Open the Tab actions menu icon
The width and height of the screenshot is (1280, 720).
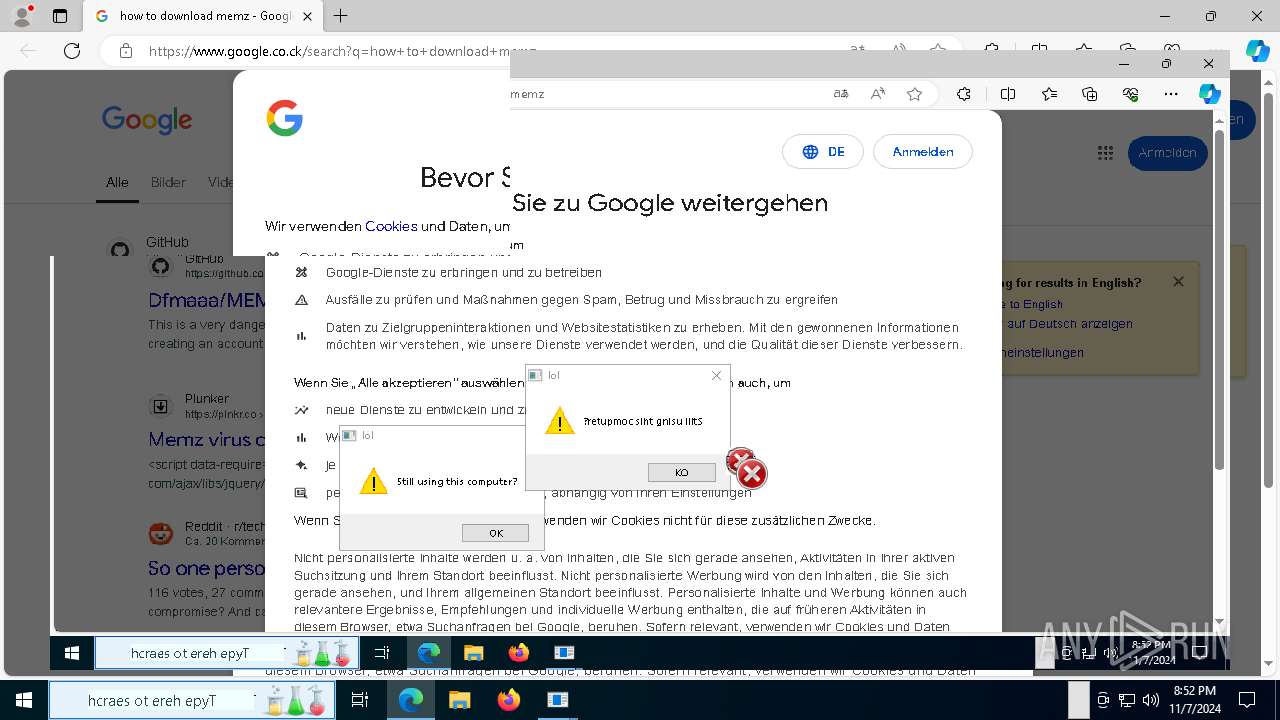coord(60,16)
